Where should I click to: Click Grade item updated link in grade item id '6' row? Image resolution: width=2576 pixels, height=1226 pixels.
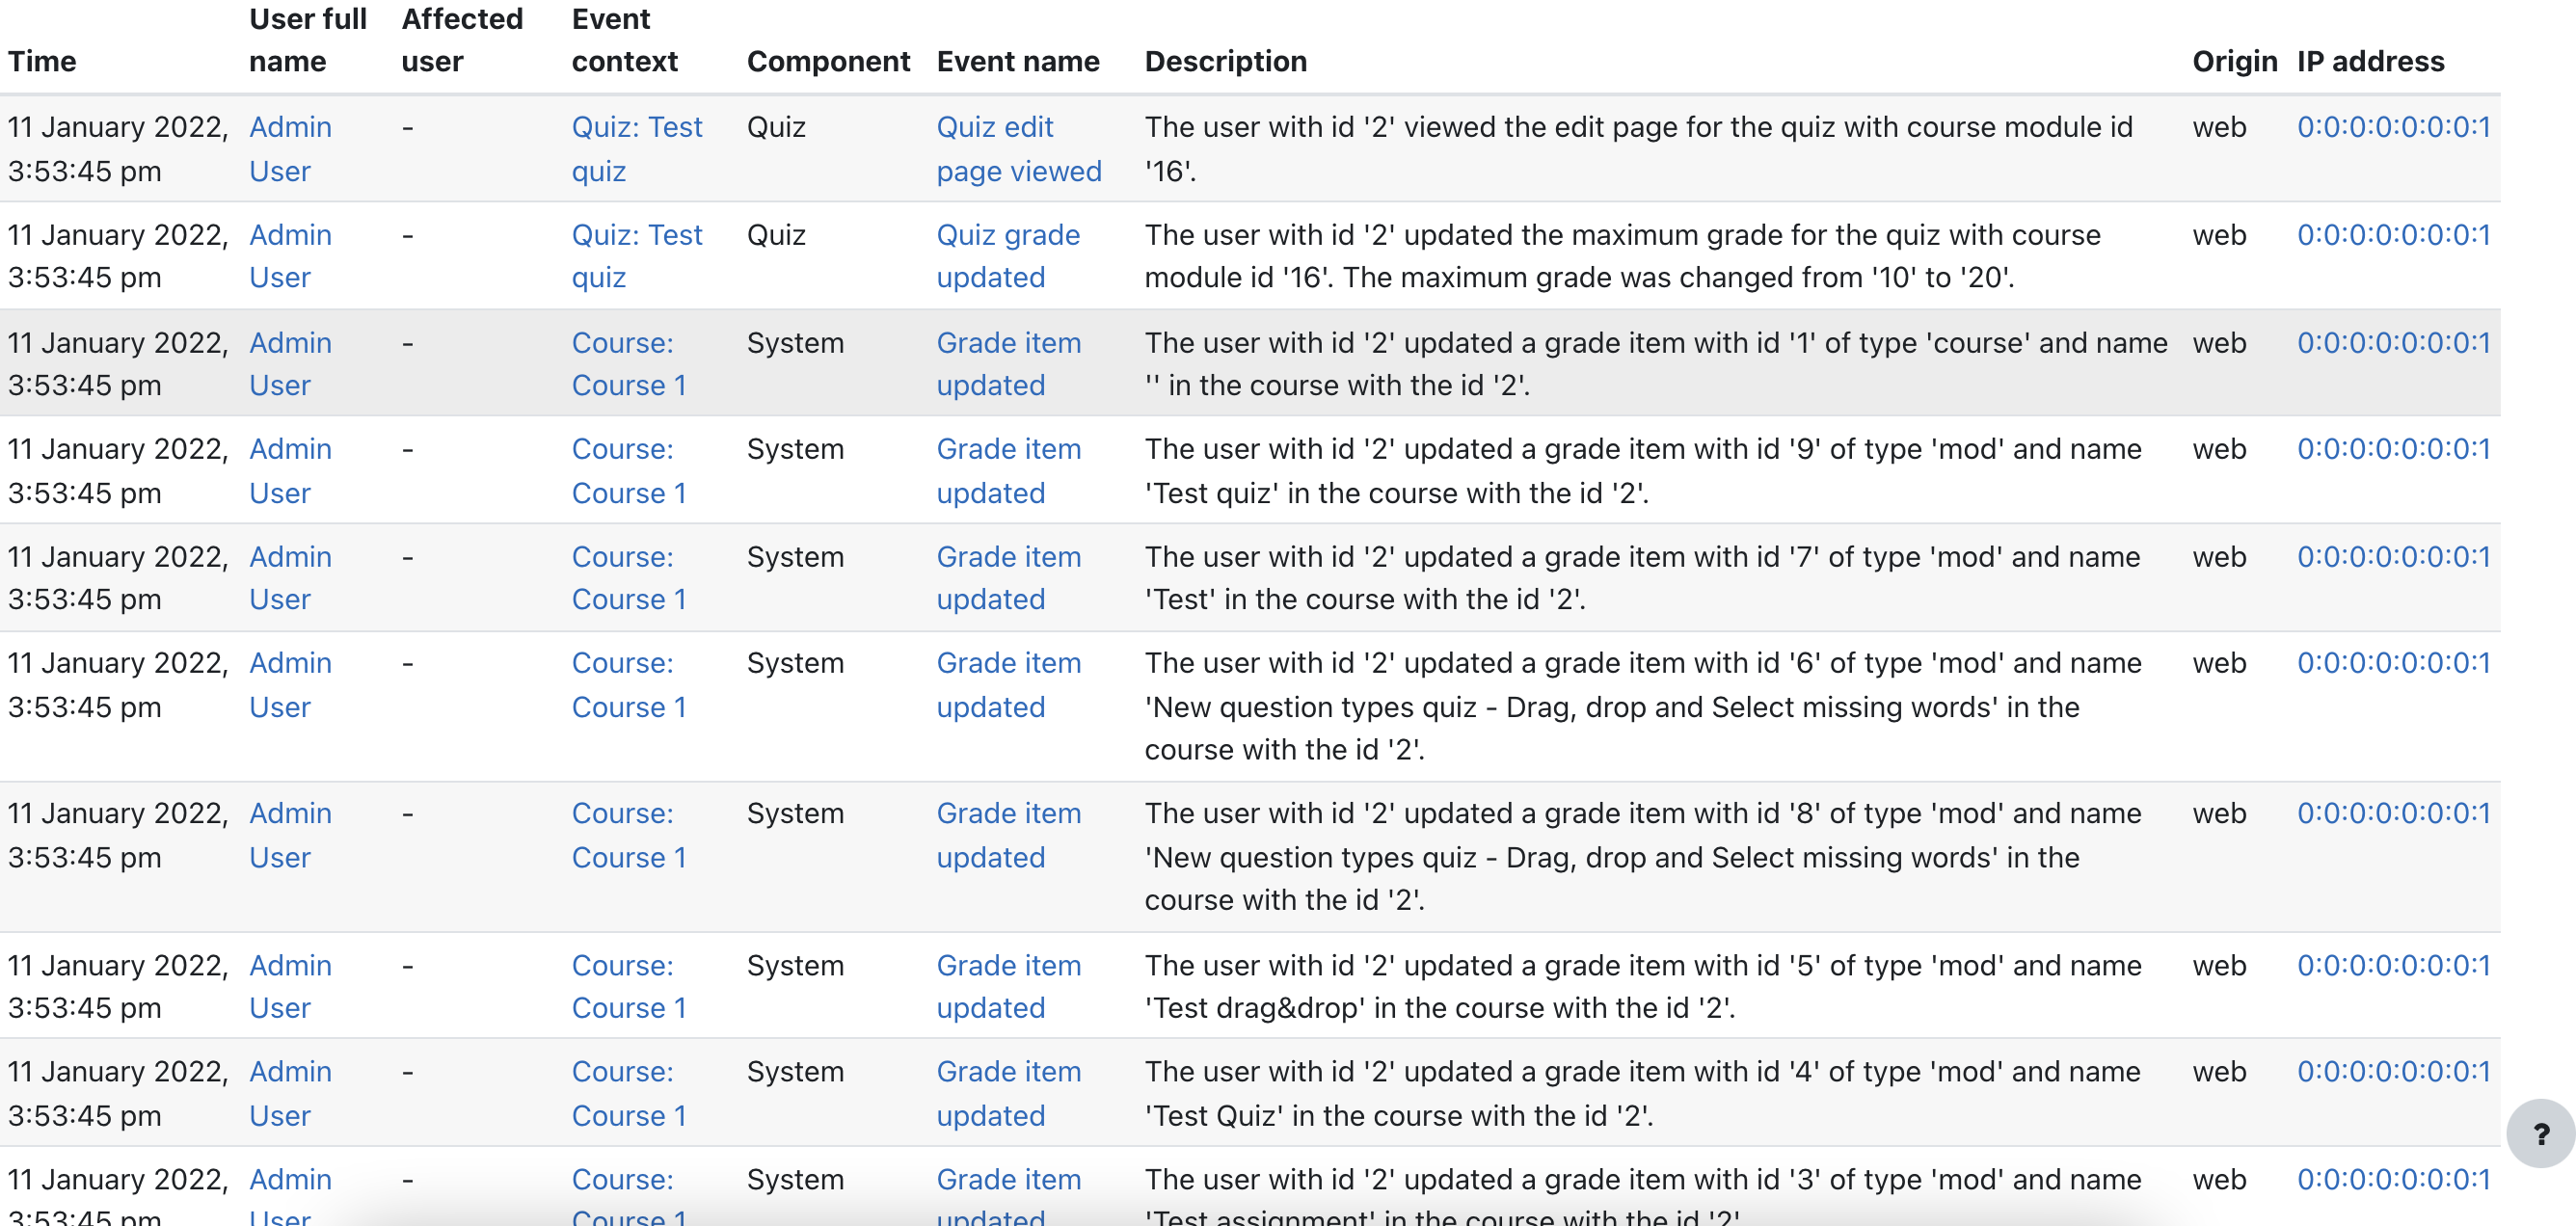pyautogui.click(x=1009, y=685)
